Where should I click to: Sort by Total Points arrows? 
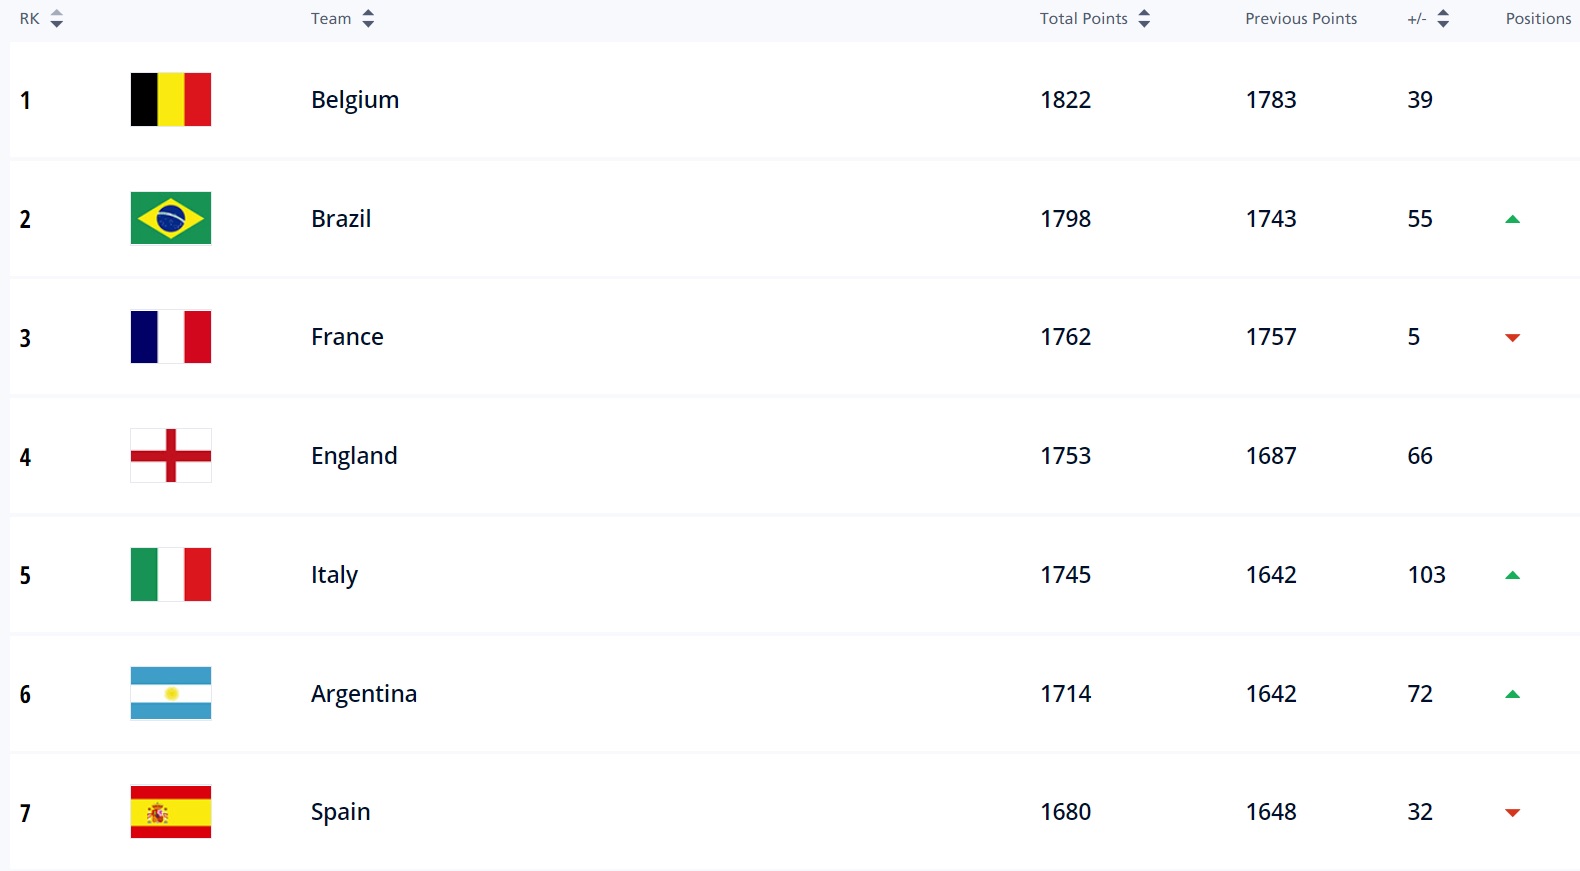click(1144, 19)
